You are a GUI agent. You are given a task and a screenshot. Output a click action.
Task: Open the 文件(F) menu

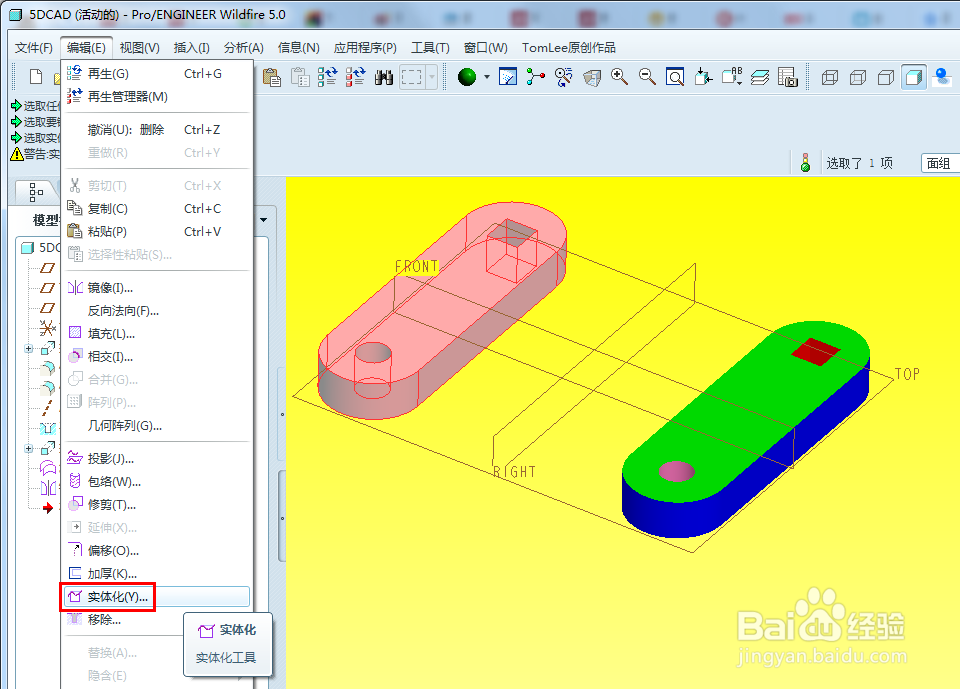pyautogui.click(x=34, y=48)
